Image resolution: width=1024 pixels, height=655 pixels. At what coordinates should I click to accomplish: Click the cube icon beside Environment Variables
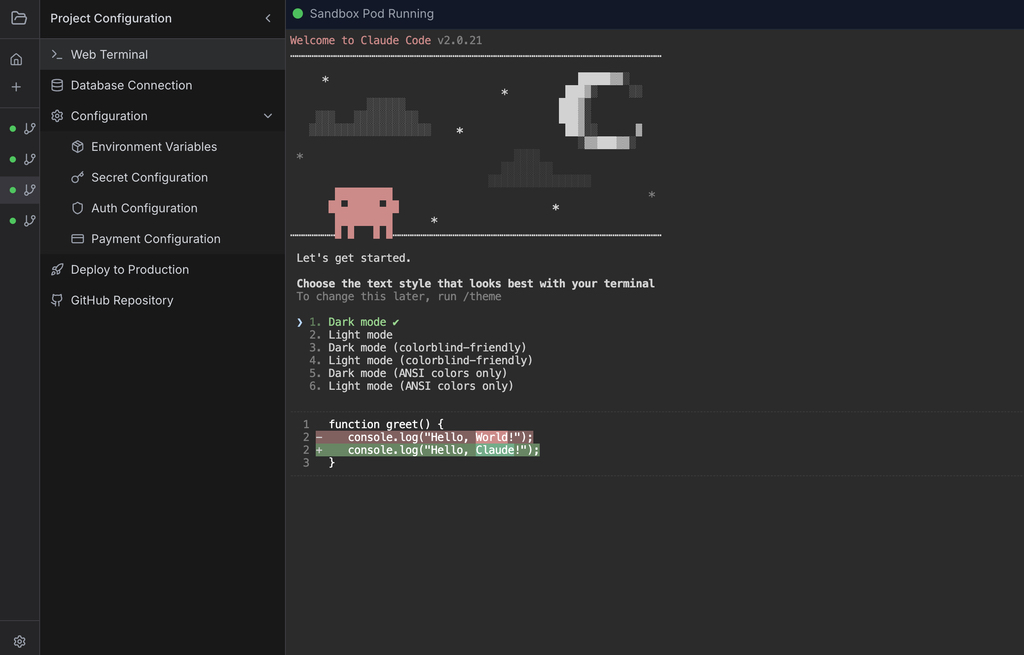click(78, 146)
